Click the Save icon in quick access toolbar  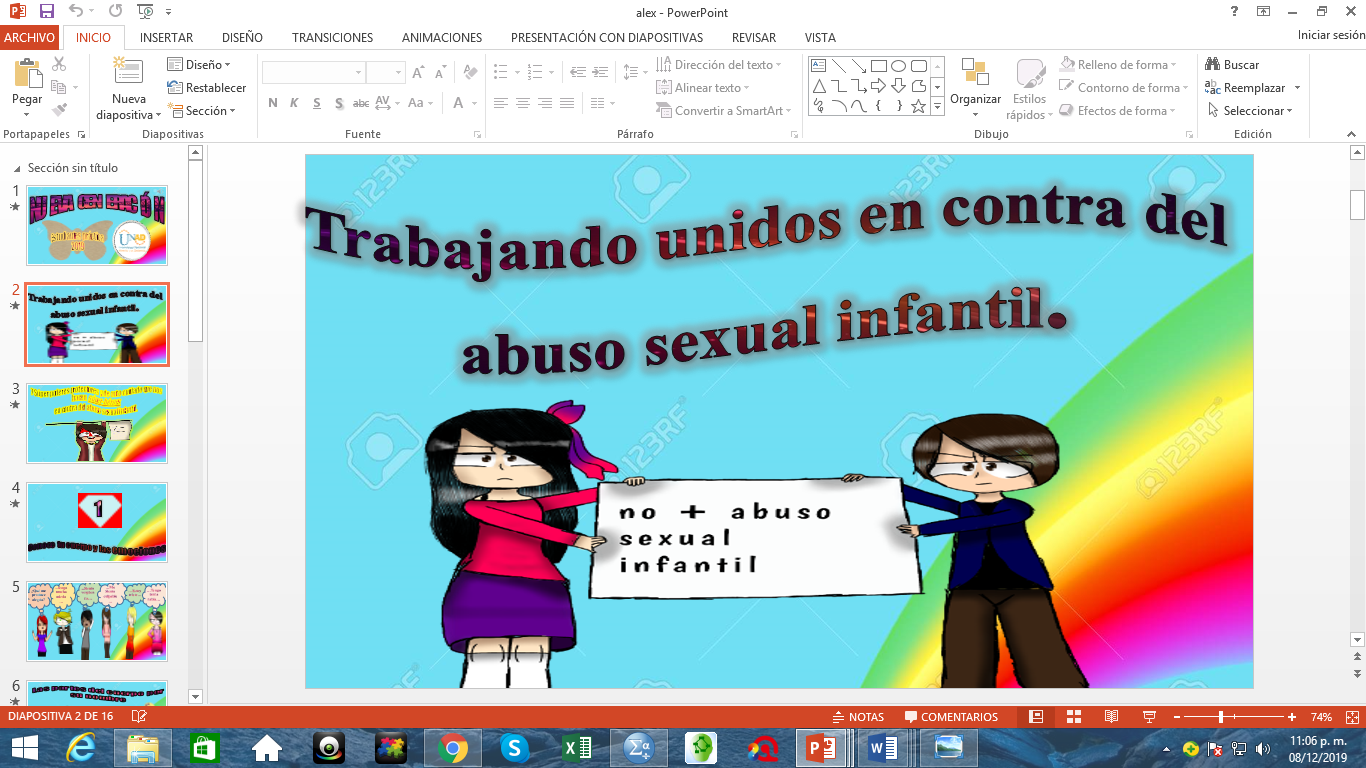click(x=47, y=12)
